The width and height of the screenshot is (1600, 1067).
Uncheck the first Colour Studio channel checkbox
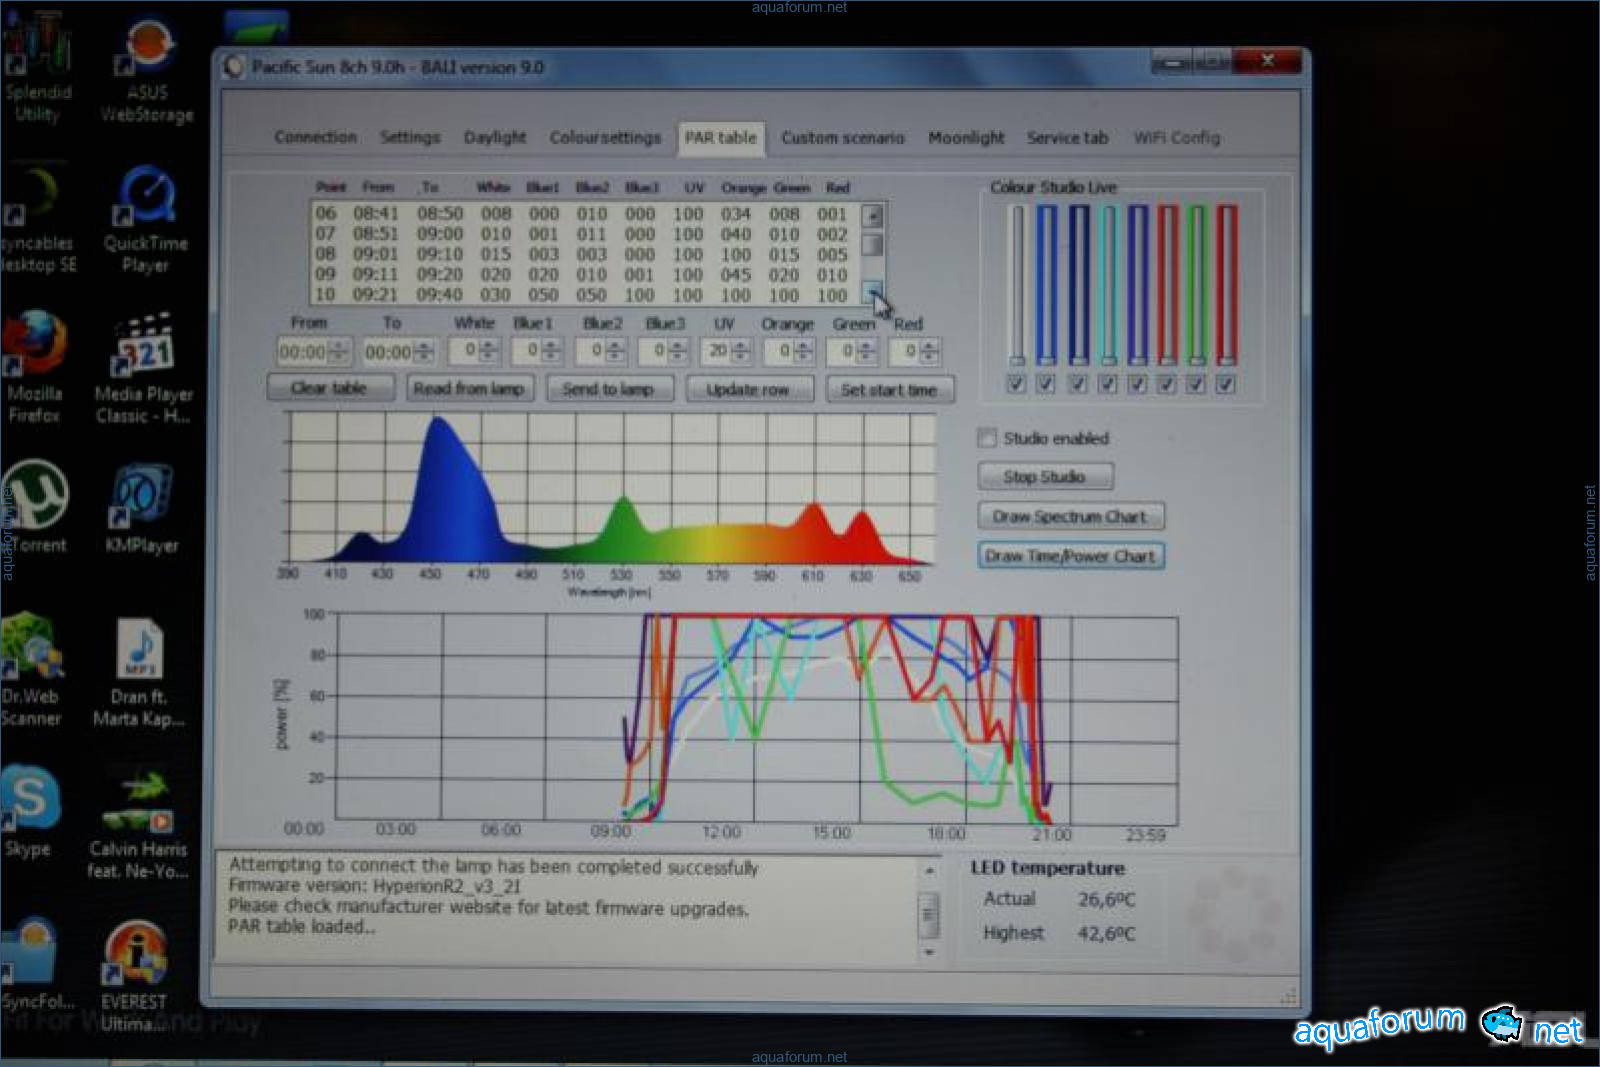click(x=1016, y=384)
